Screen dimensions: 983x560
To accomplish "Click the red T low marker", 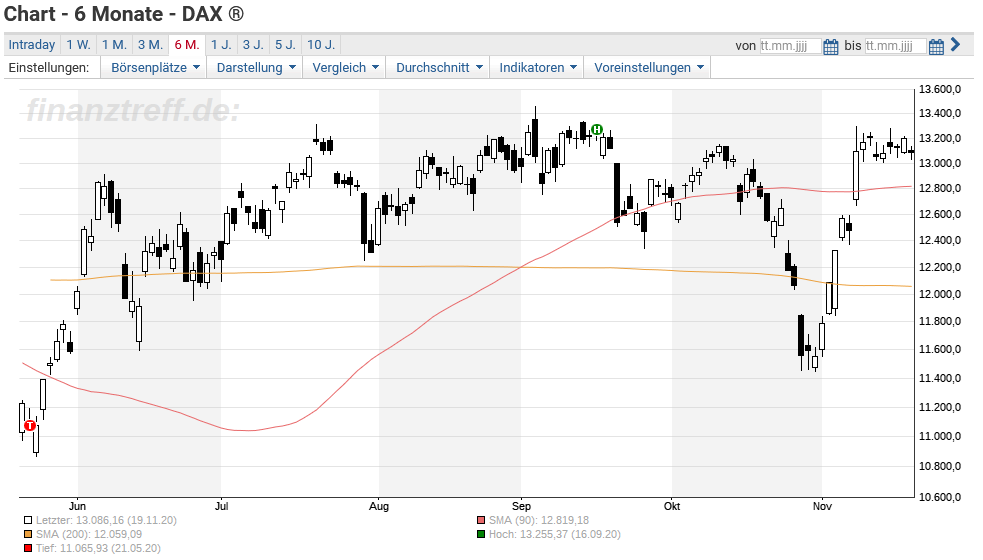I will pos(29,426).
